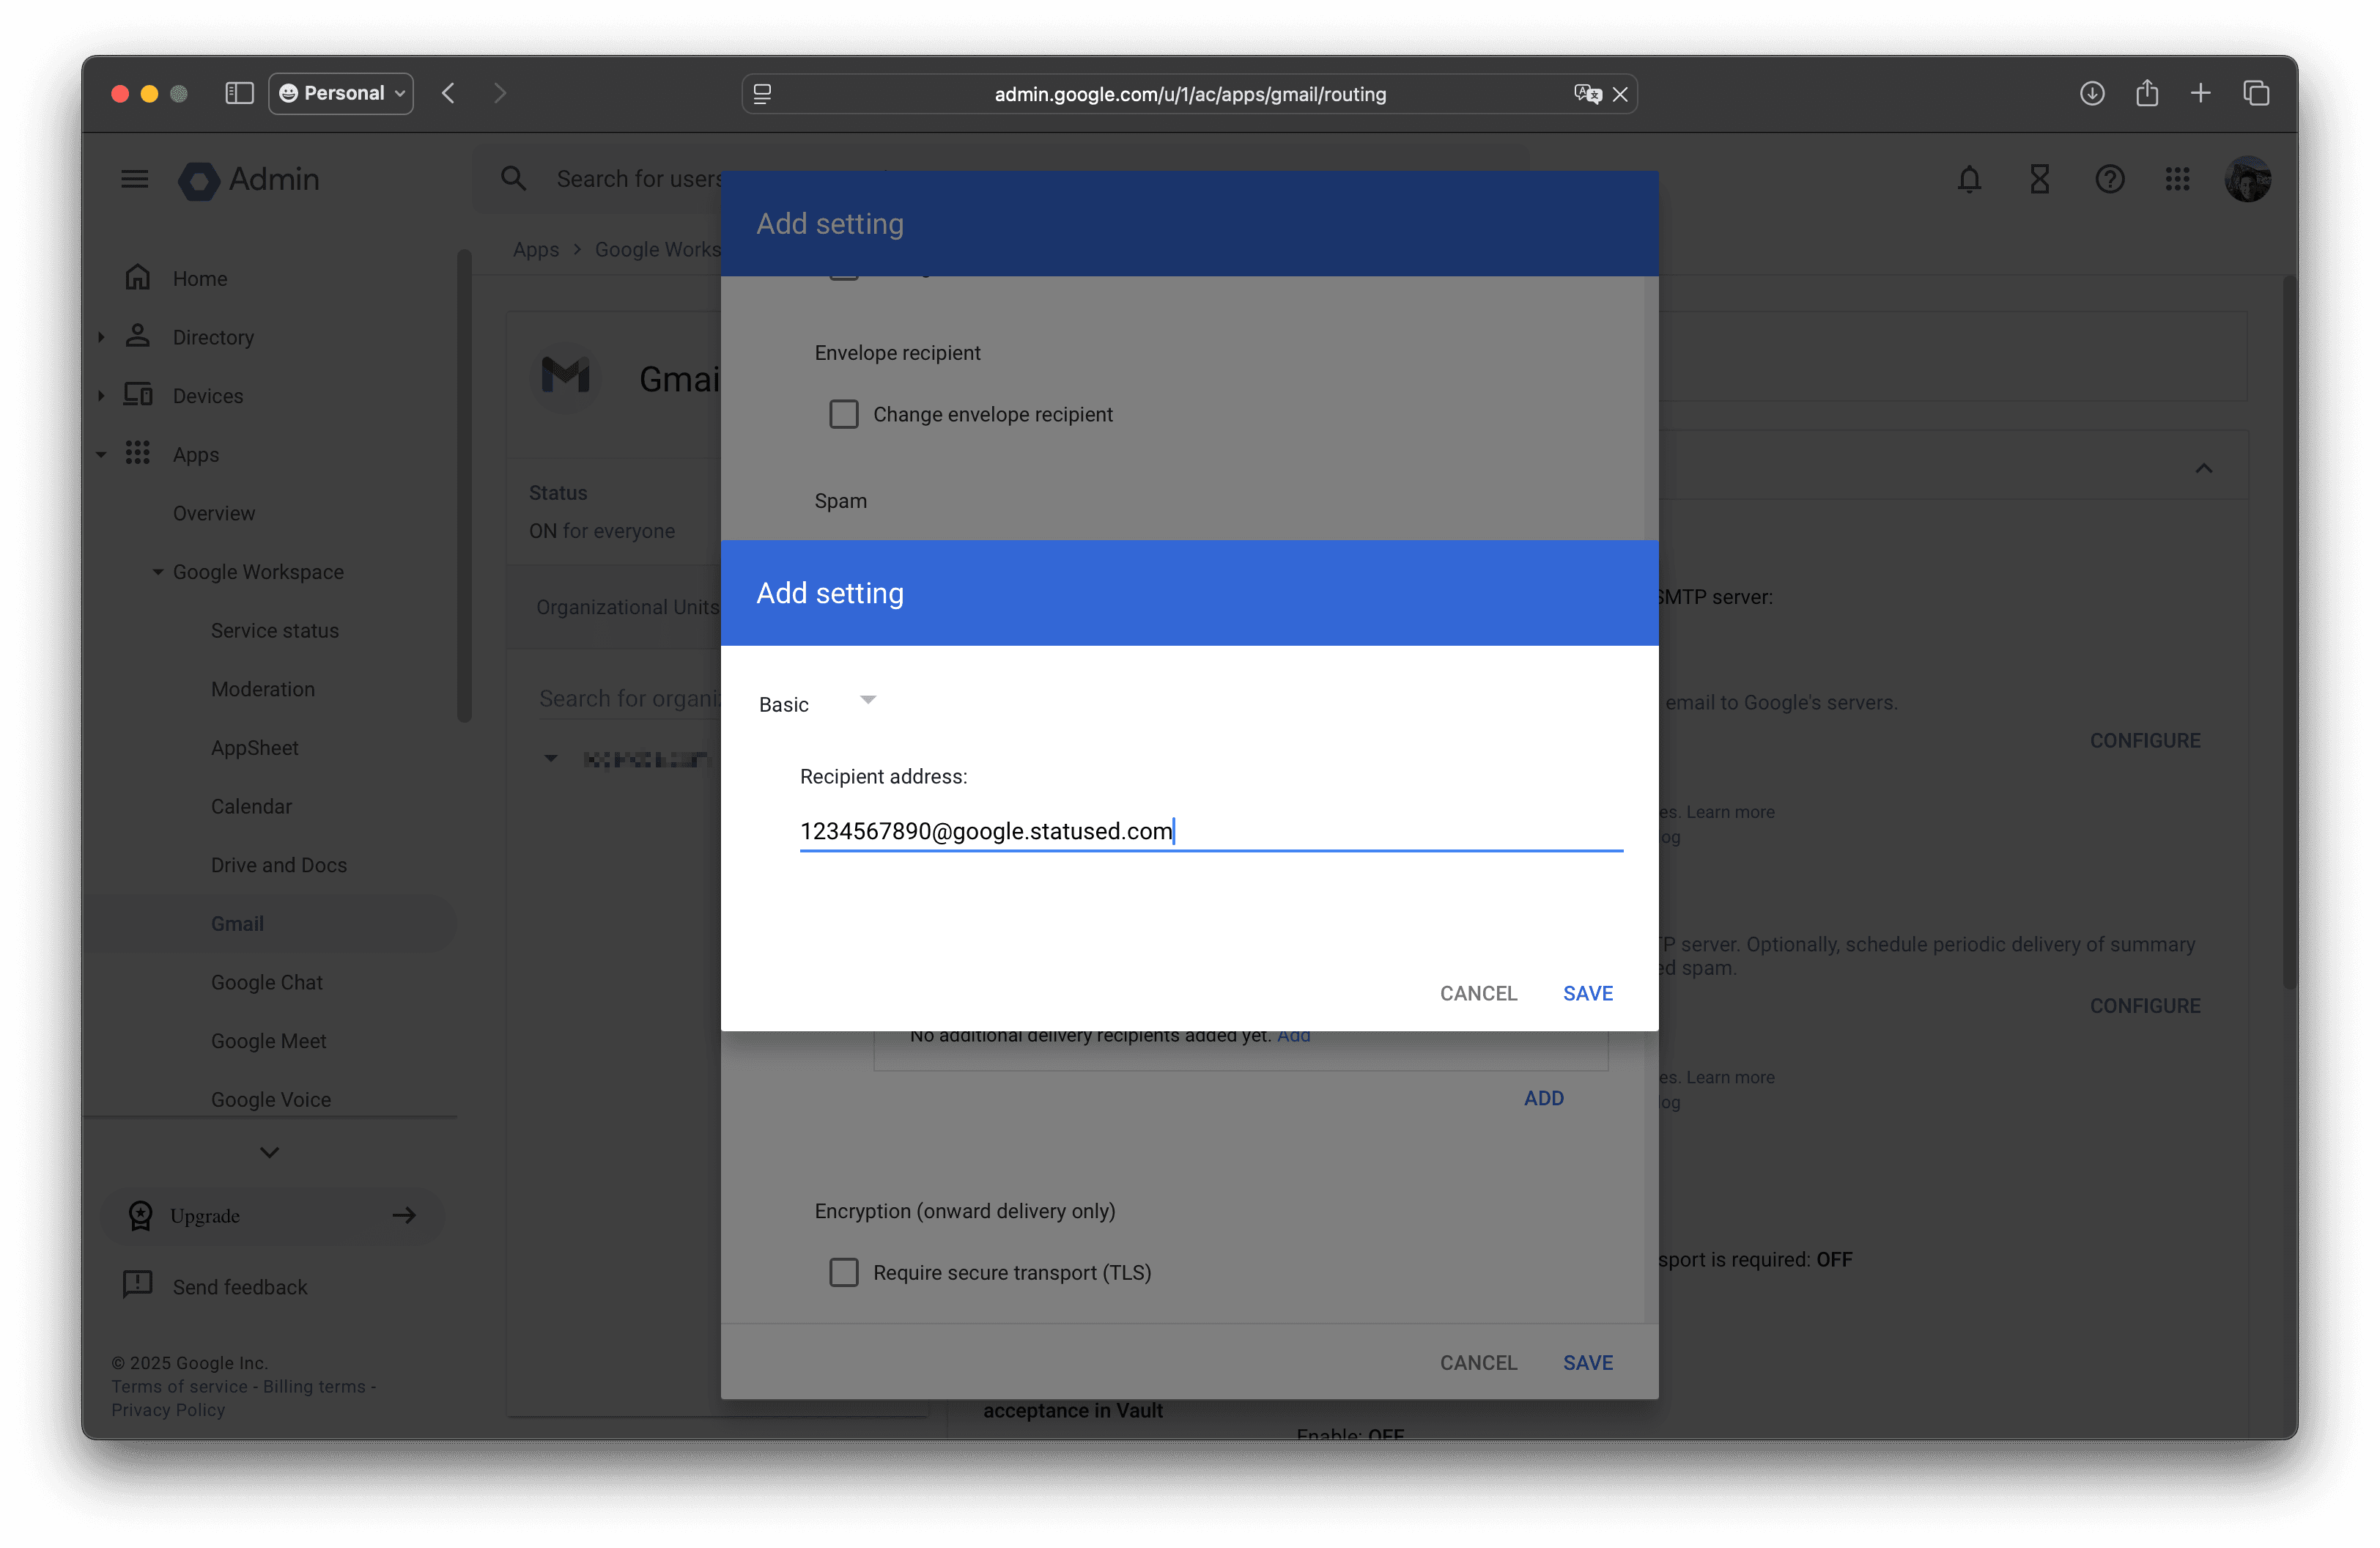The height and width of the screenshot is (1548, 2380).
Task: Open the Personal profile dropdown
Action: [341, 93]
